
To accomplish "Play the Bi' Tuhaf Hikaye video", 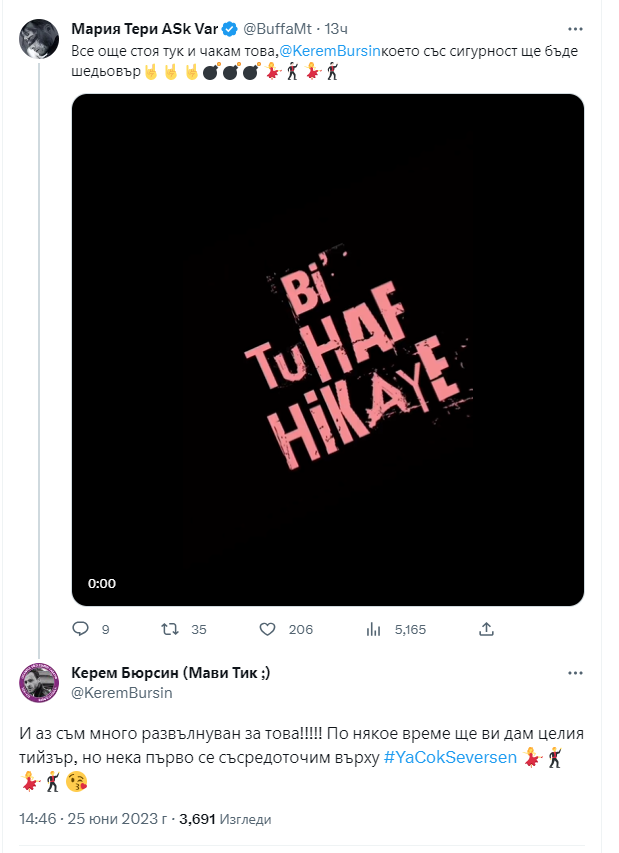I will coord(328,349).
